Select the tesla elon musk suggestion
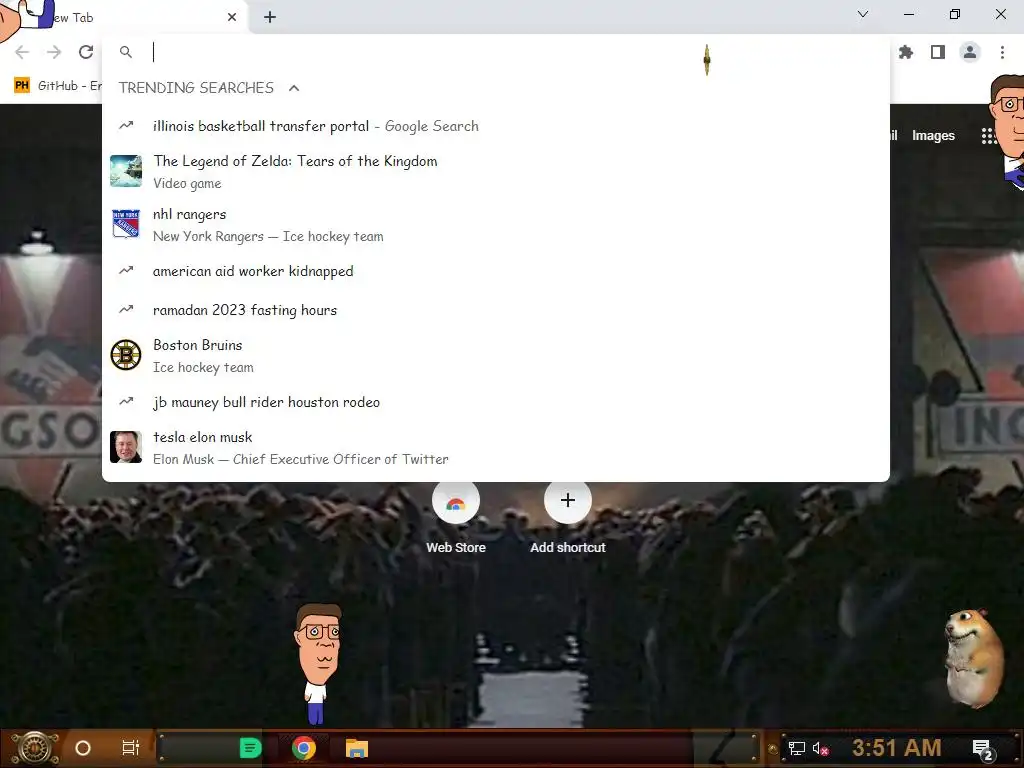Viewport: 1024px width, 768px height. (x=496, y=448)
